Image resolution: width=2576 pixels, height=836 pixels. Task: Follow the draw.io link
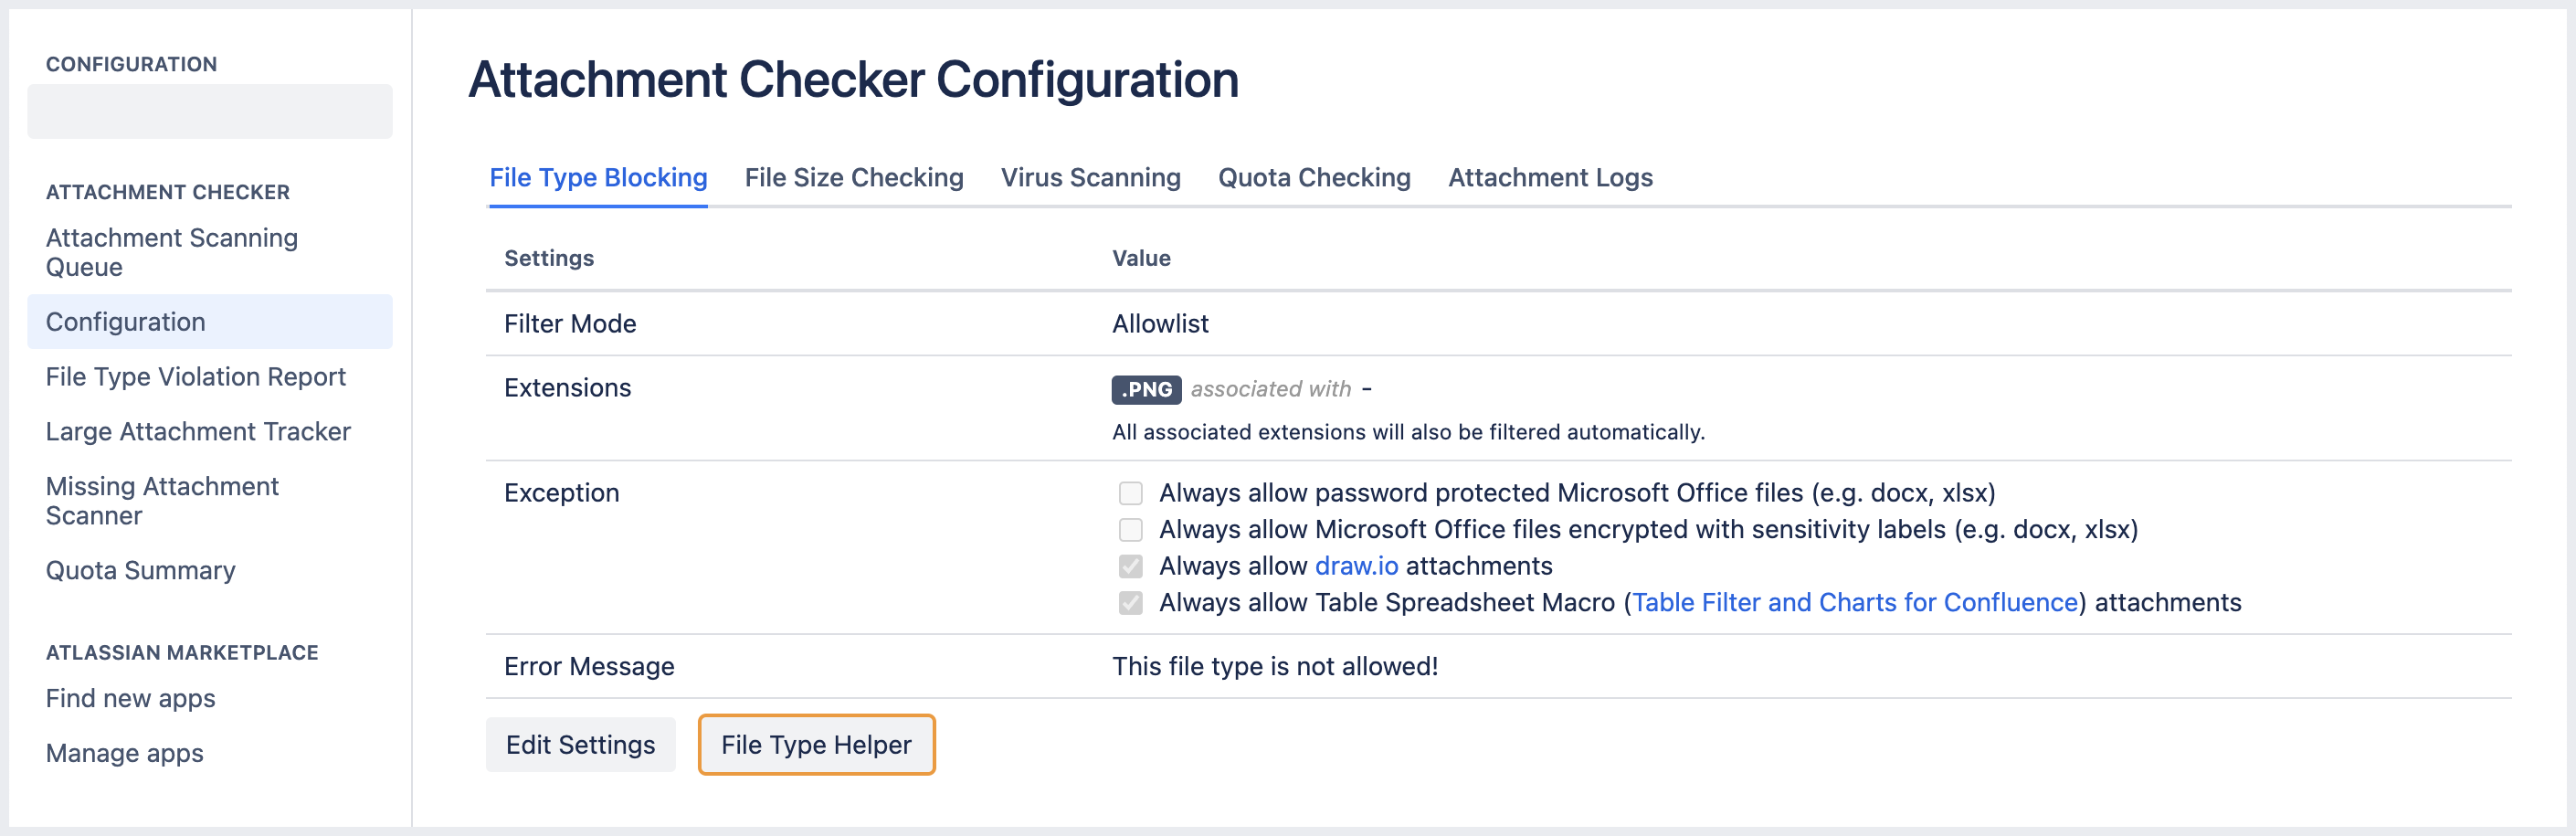tap(1356, 565)
